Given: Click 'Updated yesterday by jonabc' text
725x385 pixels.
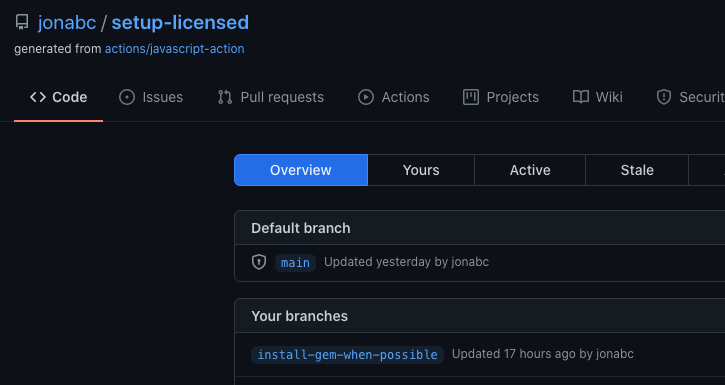Looking at the screenshot, I should [x=406, y=262].
